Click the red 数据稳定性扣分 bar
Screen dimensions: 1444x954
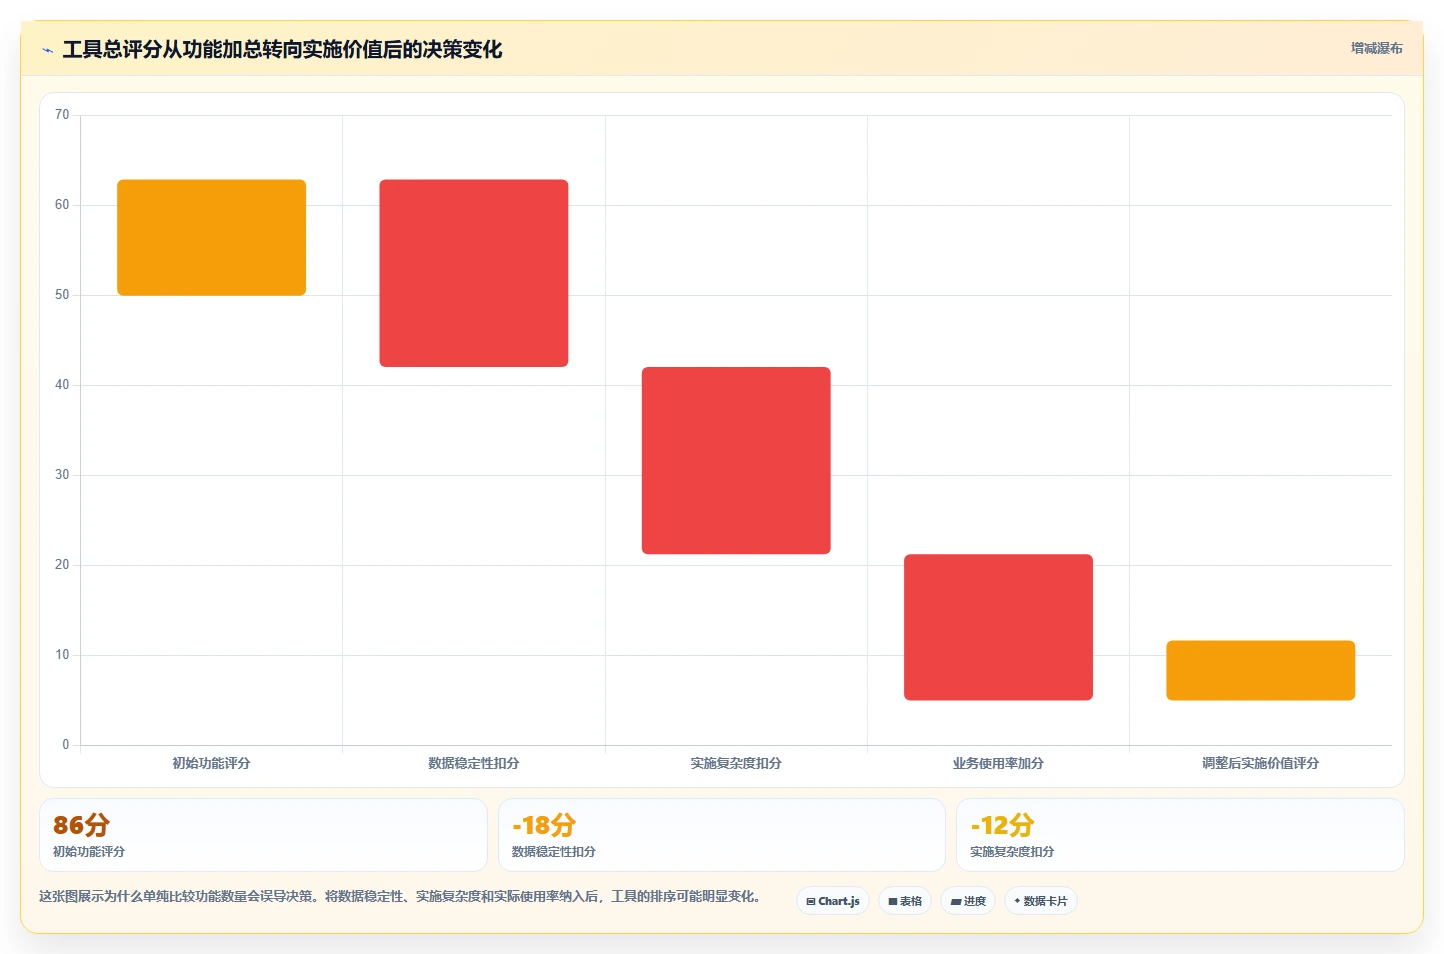coord(474,273)
